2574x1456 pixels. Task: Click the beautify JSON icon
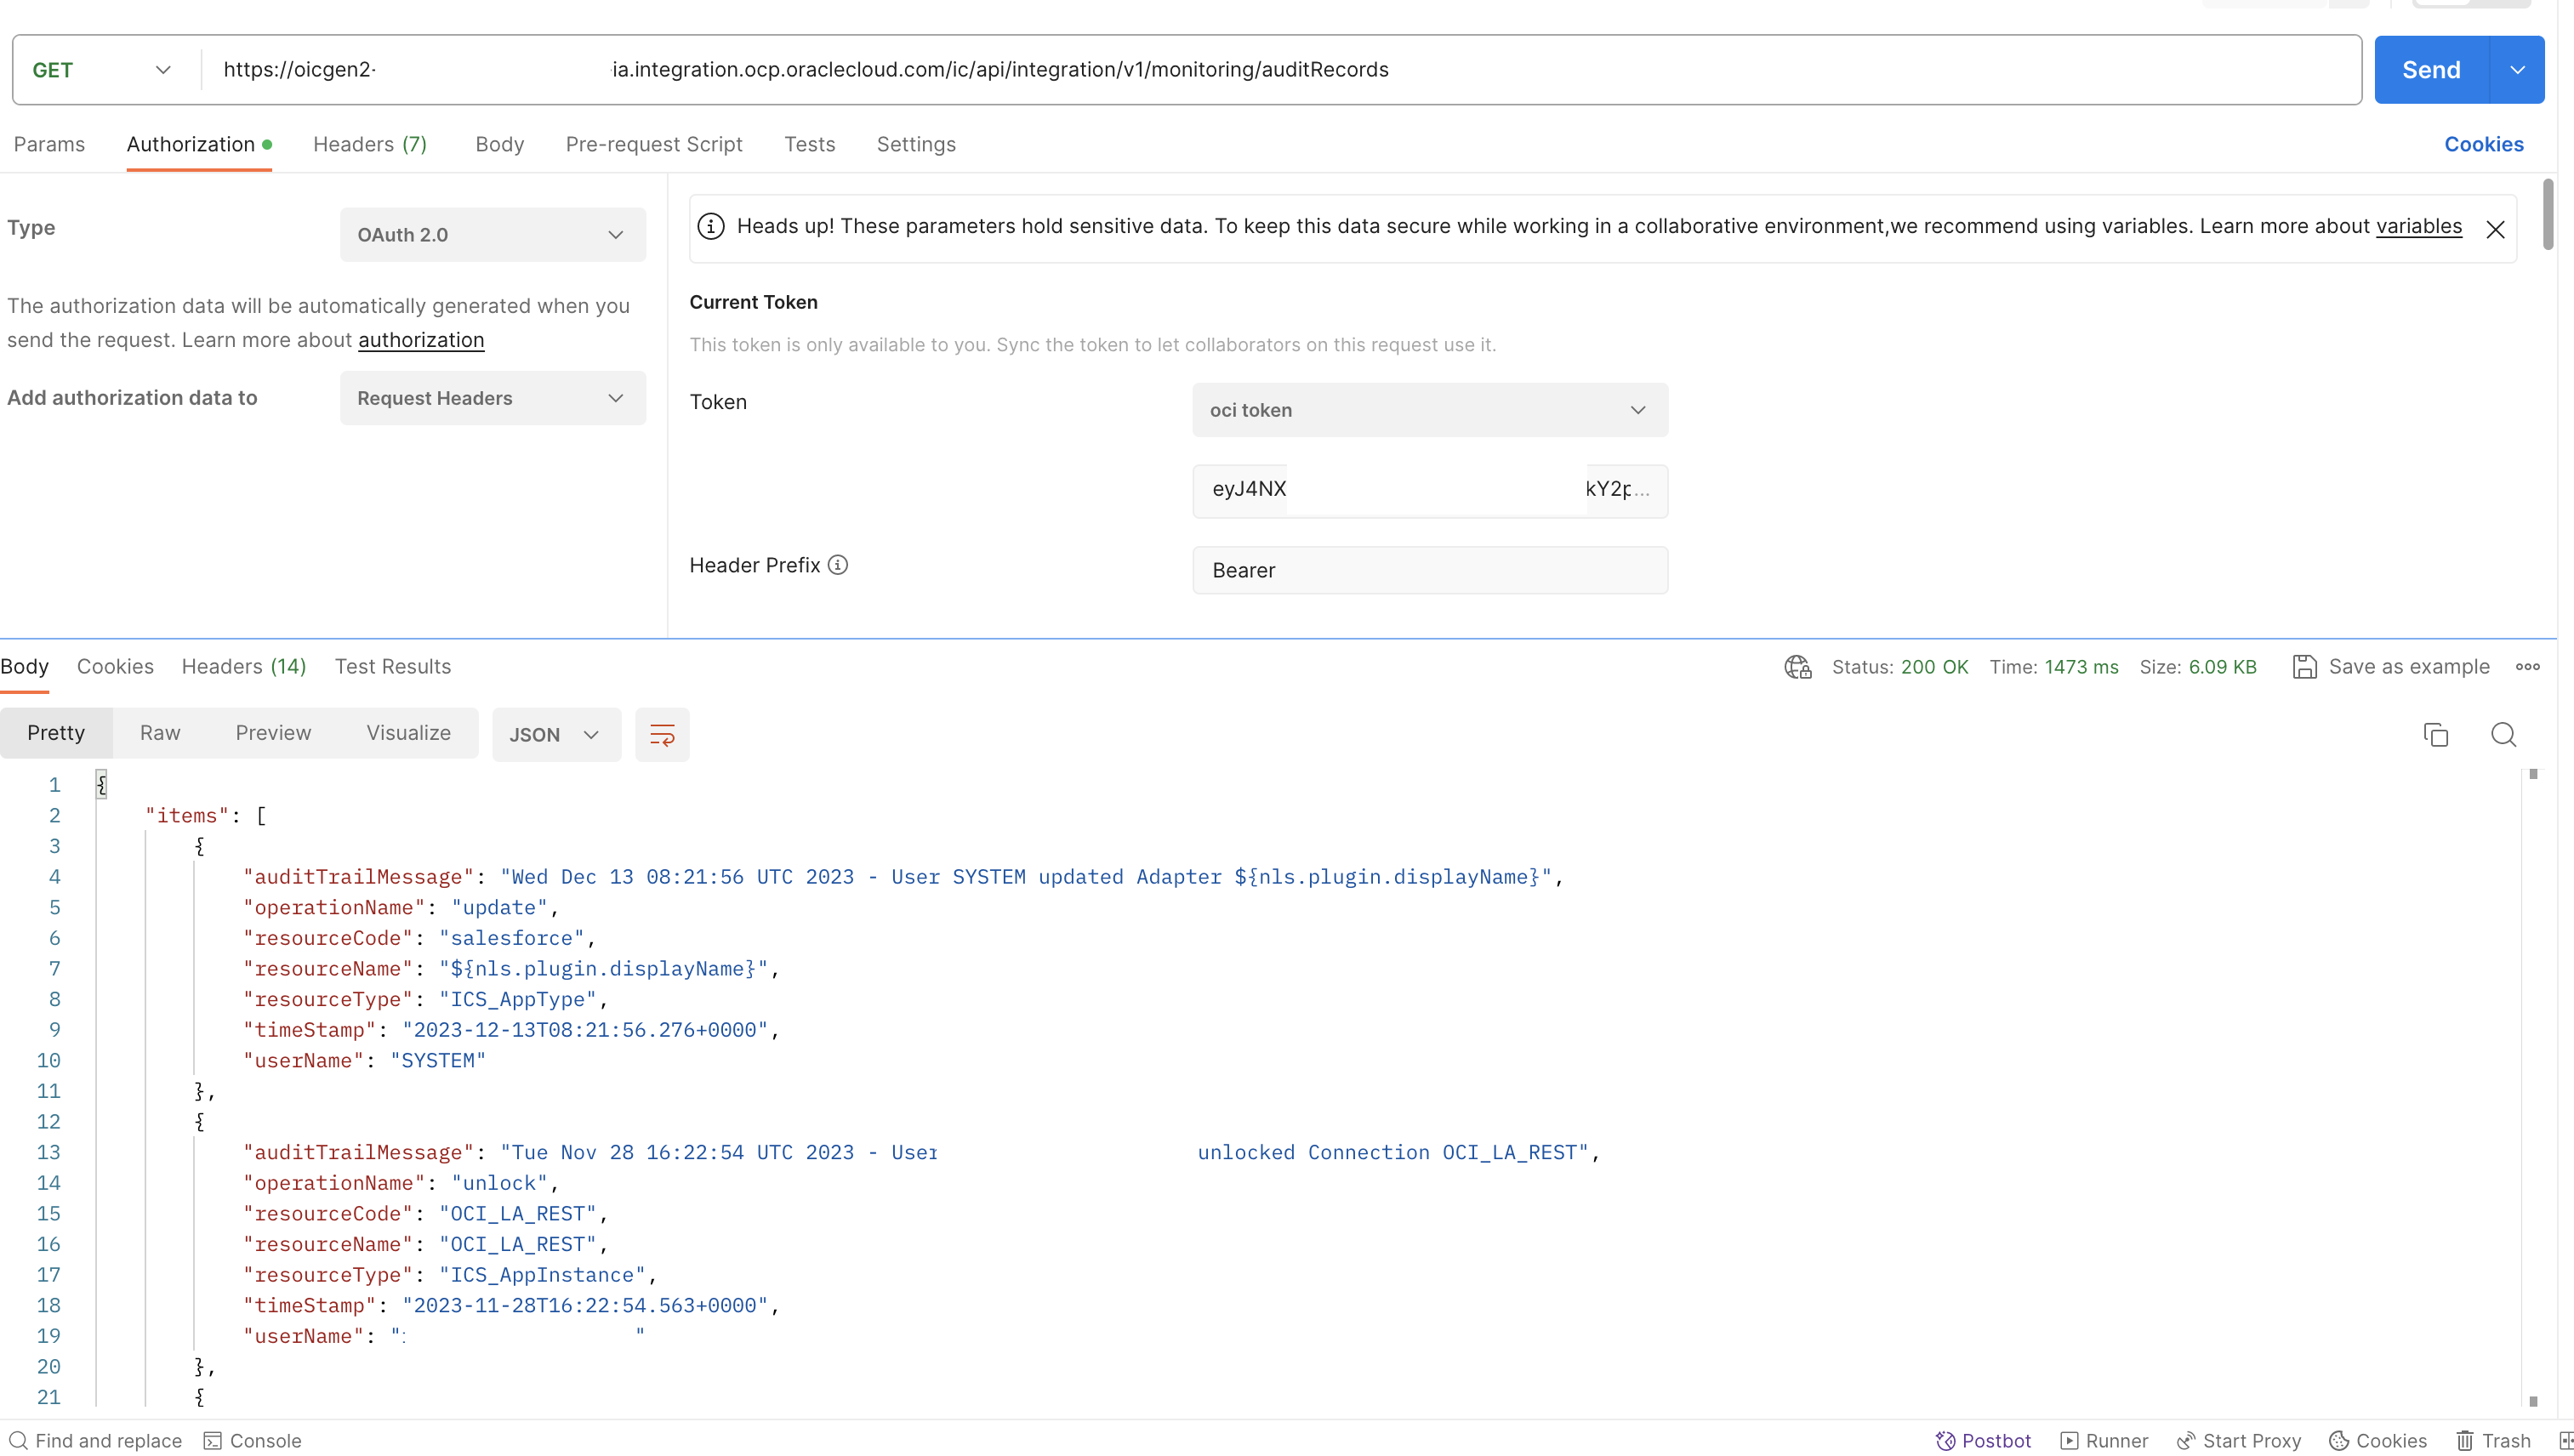[662, 733]
